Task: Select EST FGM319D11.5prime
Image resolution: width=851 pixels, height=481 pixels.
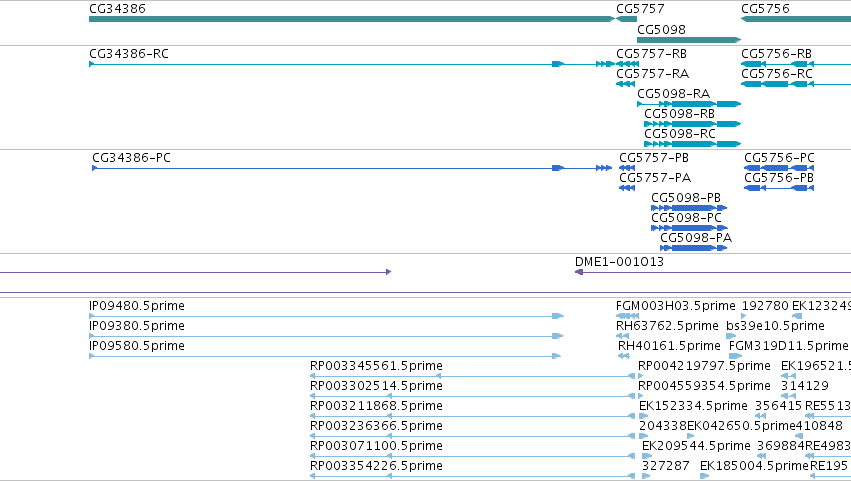Action: (x=735, y=356)
